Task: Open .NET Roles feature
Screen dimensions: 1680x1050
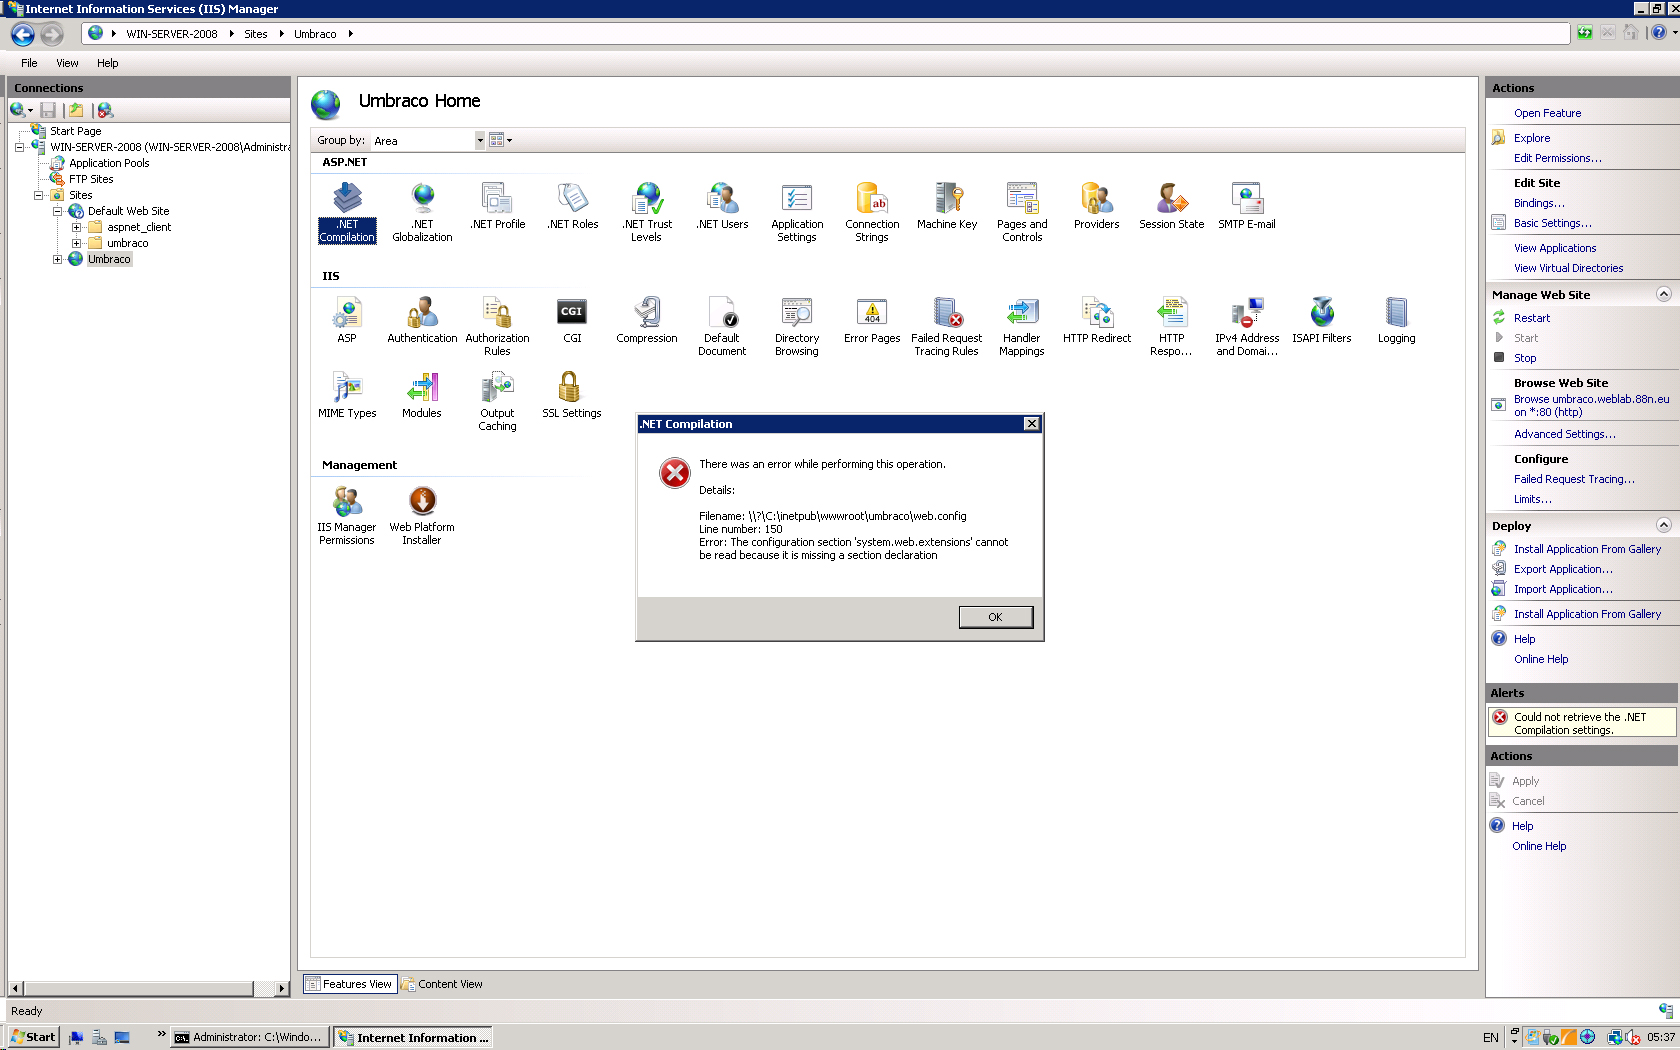Action: [572, 206]
